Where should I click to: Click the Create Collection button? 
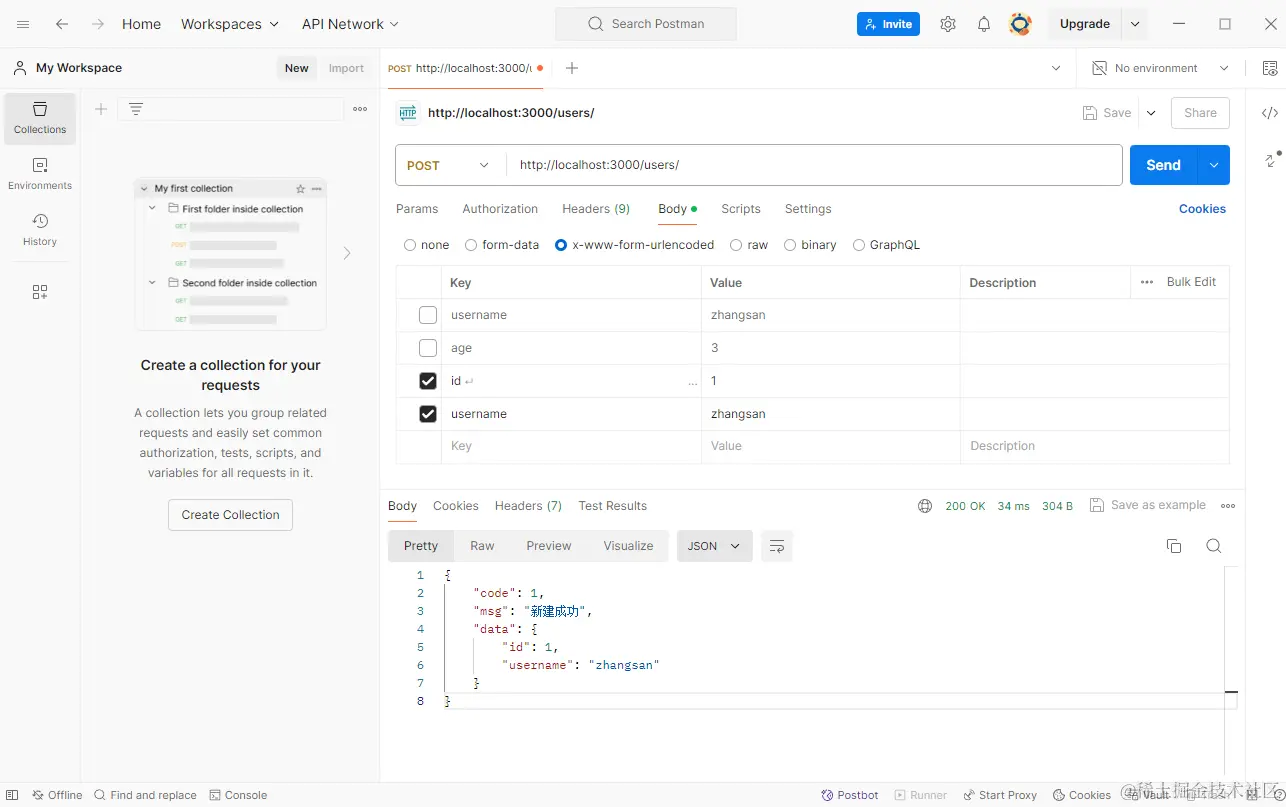click(230, 515)
